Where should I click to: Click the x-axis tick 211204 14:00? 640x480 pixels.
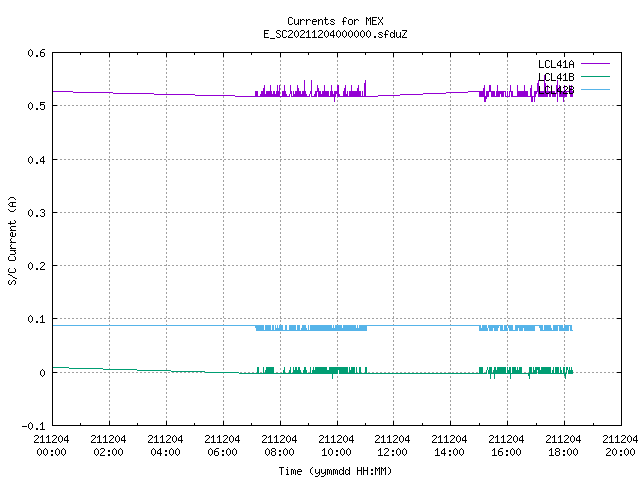click(x=449, y=446)
